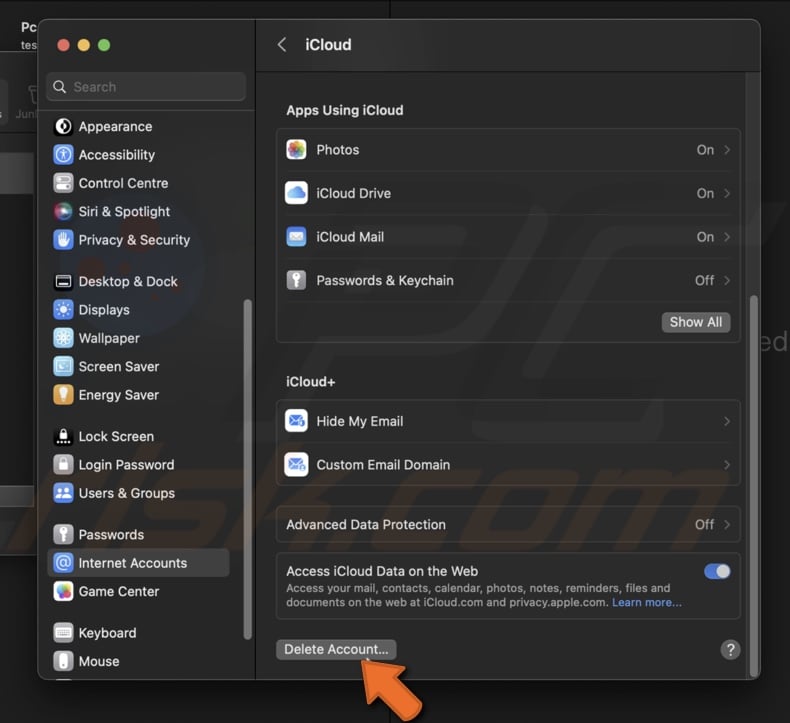Click the sidebar vertical scrollbar
The height and width of the screenshot is (723, 790).
pos(248,470)
